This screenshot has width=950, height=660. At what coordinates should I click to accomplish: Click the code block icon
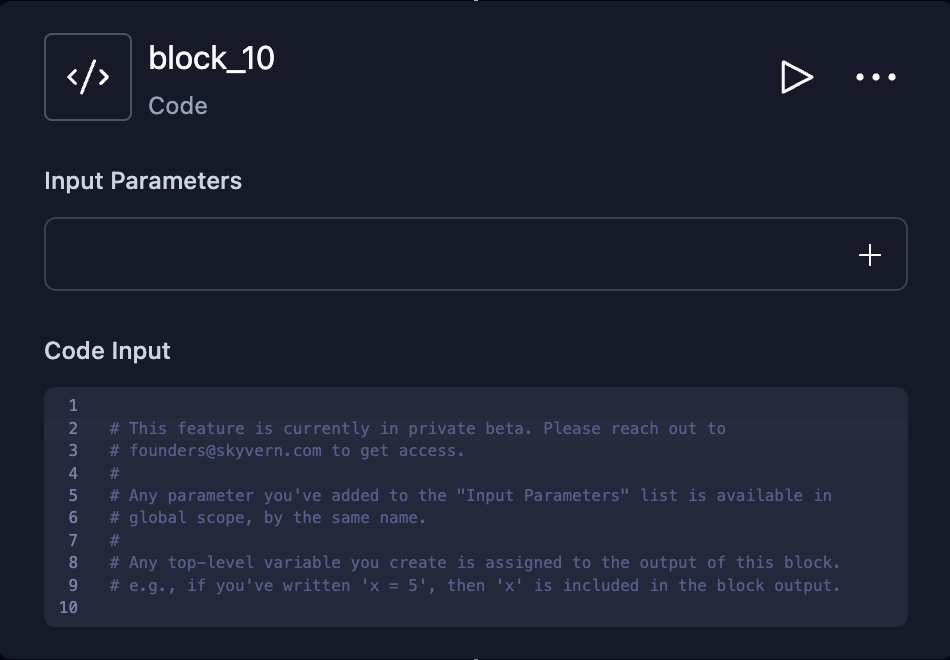point(88,77)
